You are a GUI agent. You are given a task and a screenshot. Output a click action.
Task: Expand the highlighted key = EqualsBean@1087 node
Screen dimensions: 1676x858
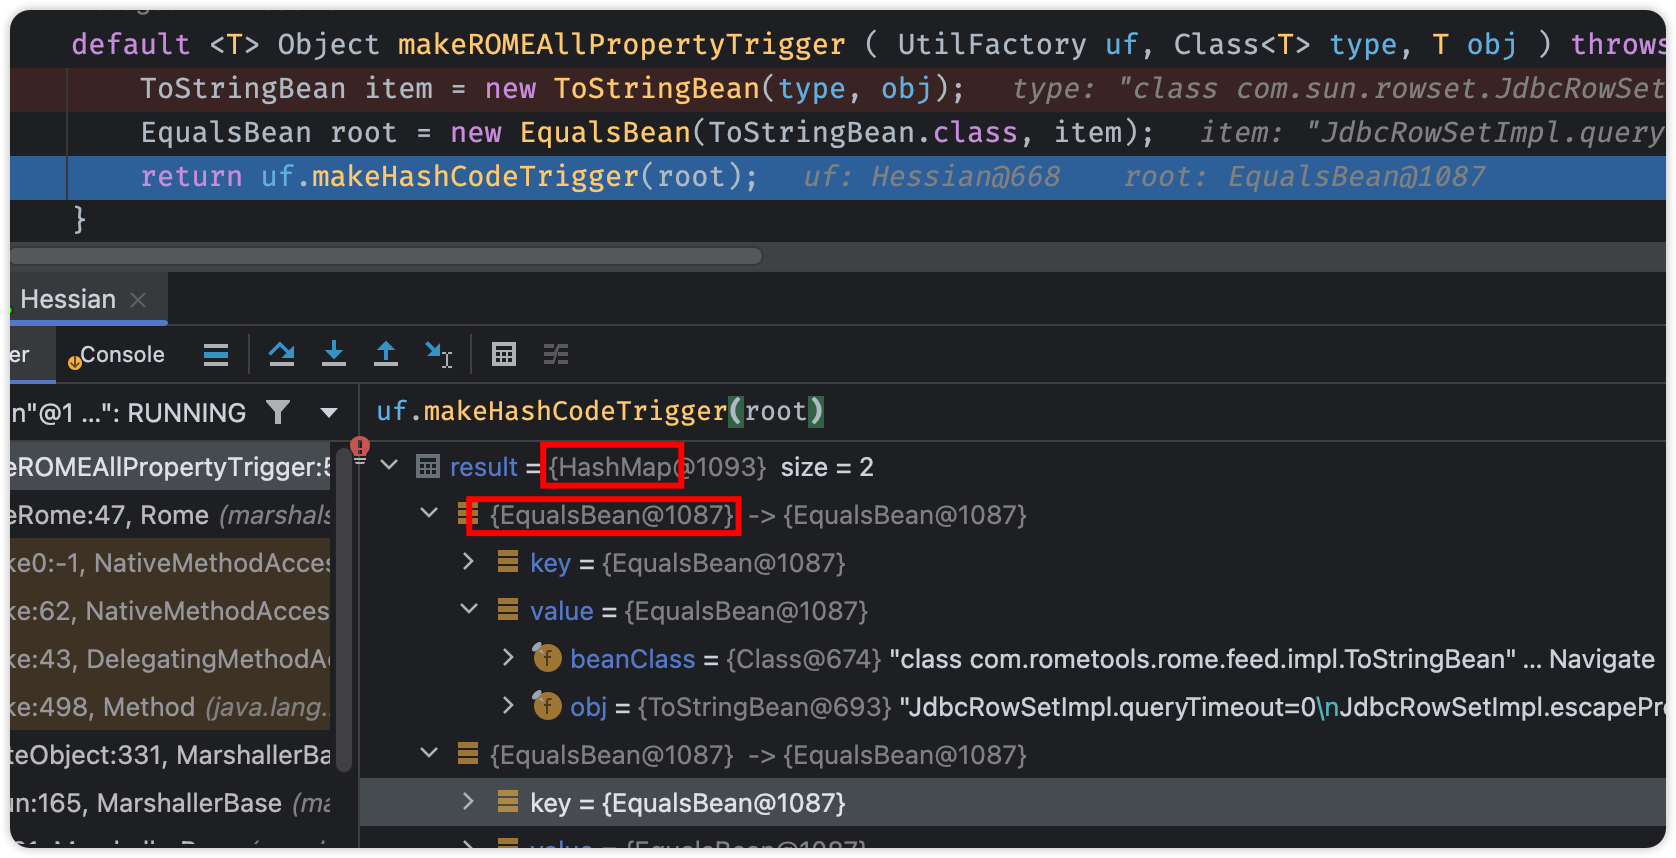[x=468, y=802]
